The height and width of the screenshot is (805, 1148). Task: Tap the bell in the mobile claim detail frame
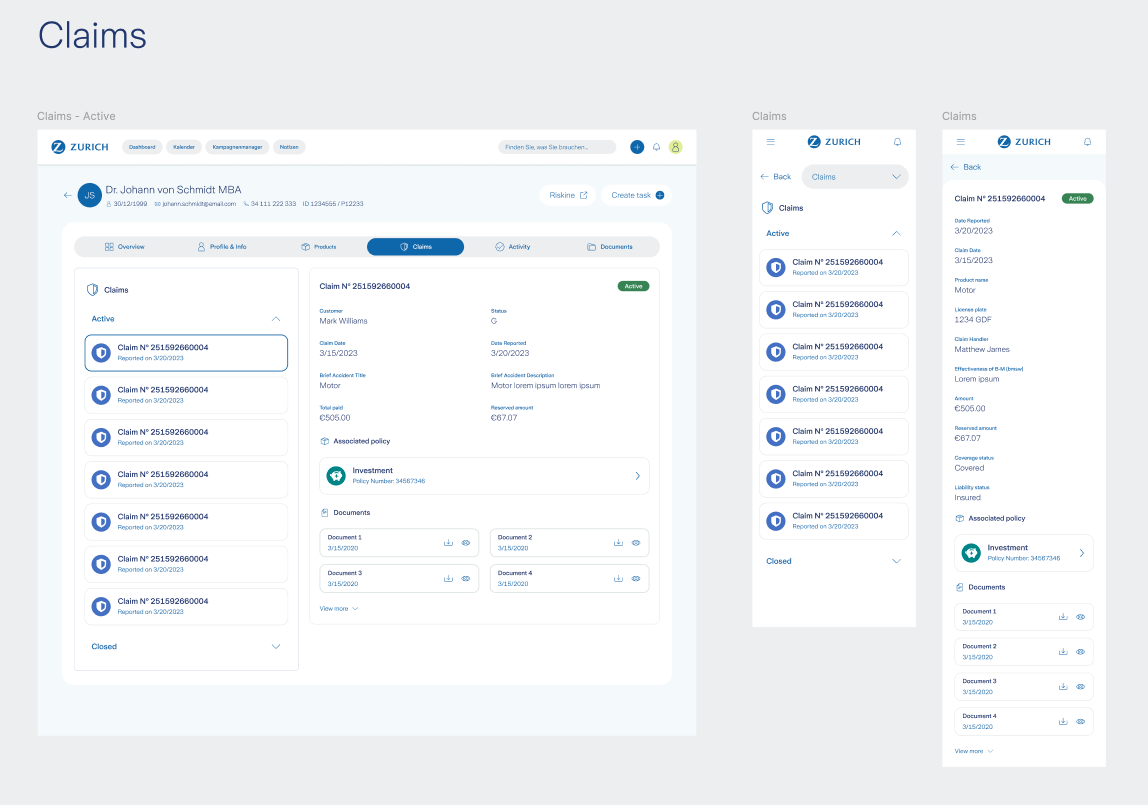click(1087, 142)
